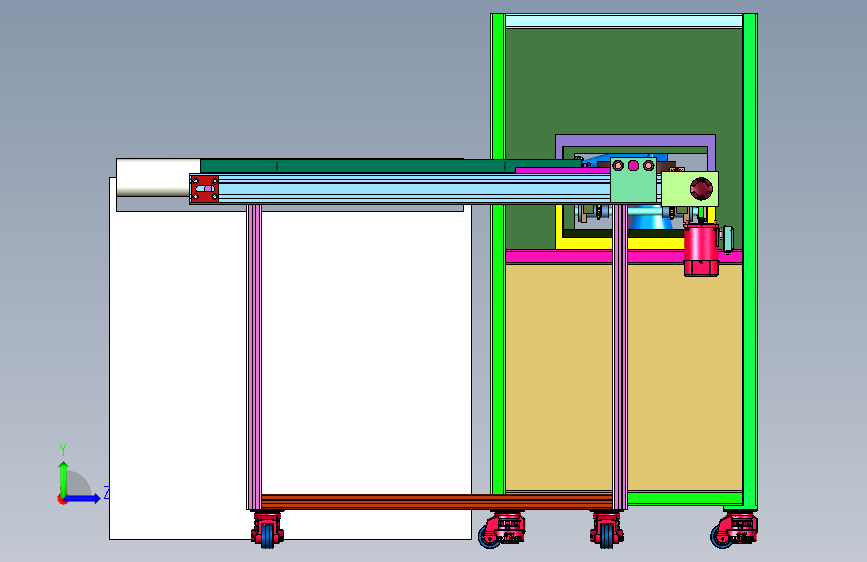
Task: Select the right pink conveyor support leg
Action: coord(620,357)
